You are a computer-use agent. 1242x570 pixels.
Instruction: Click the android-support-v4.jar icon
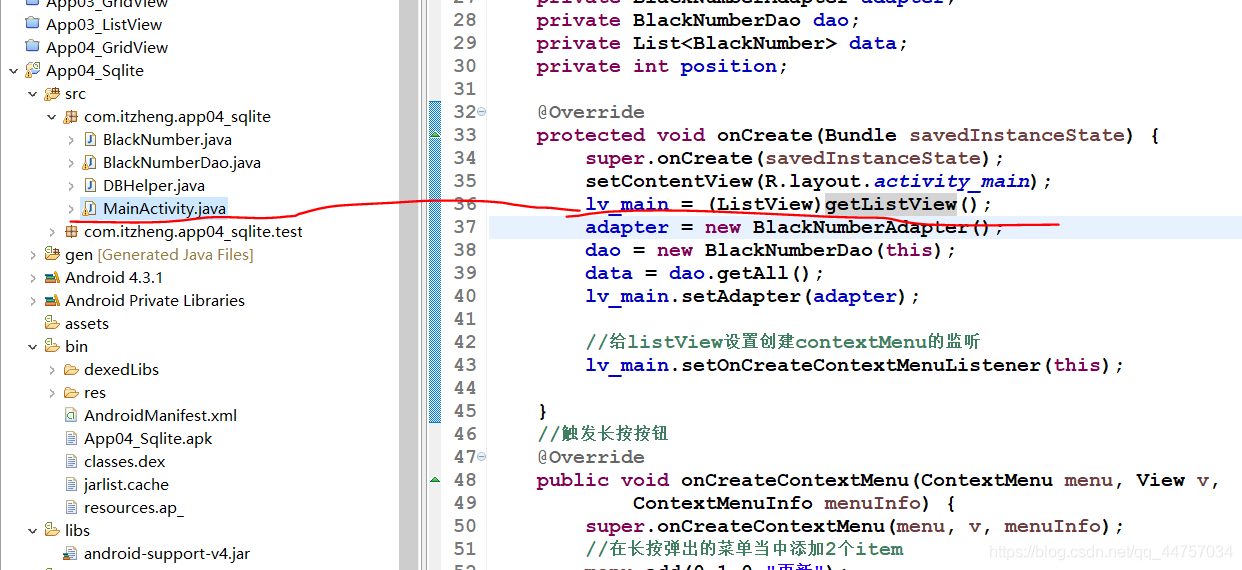(71, 553)
